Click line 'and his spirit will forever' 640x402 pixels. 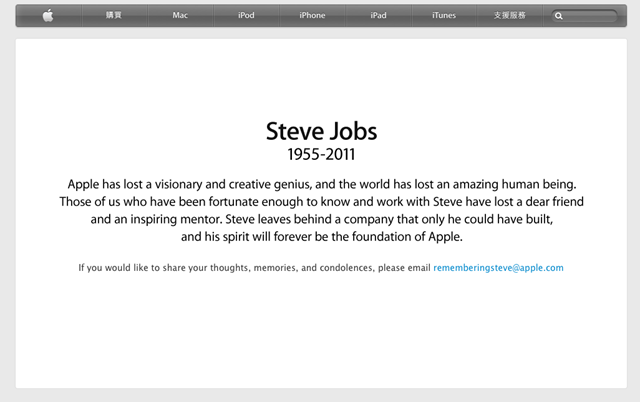[x=322, y=237]
